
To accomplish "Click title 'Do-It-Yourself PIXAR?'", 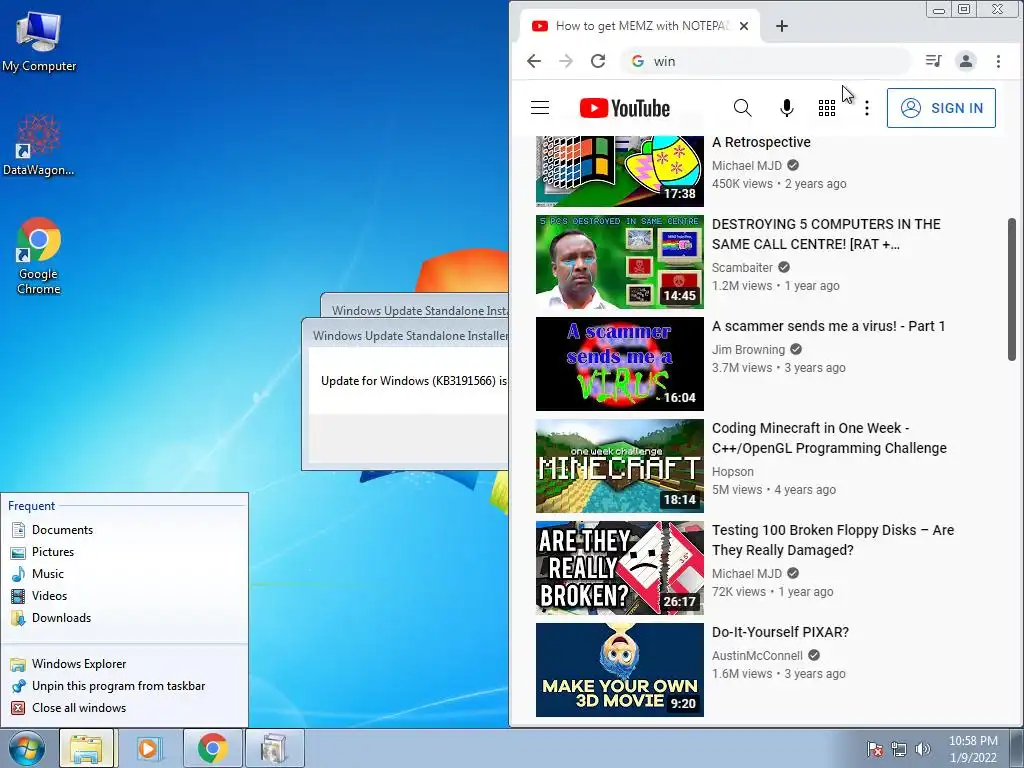I will [x=780, y=632].
